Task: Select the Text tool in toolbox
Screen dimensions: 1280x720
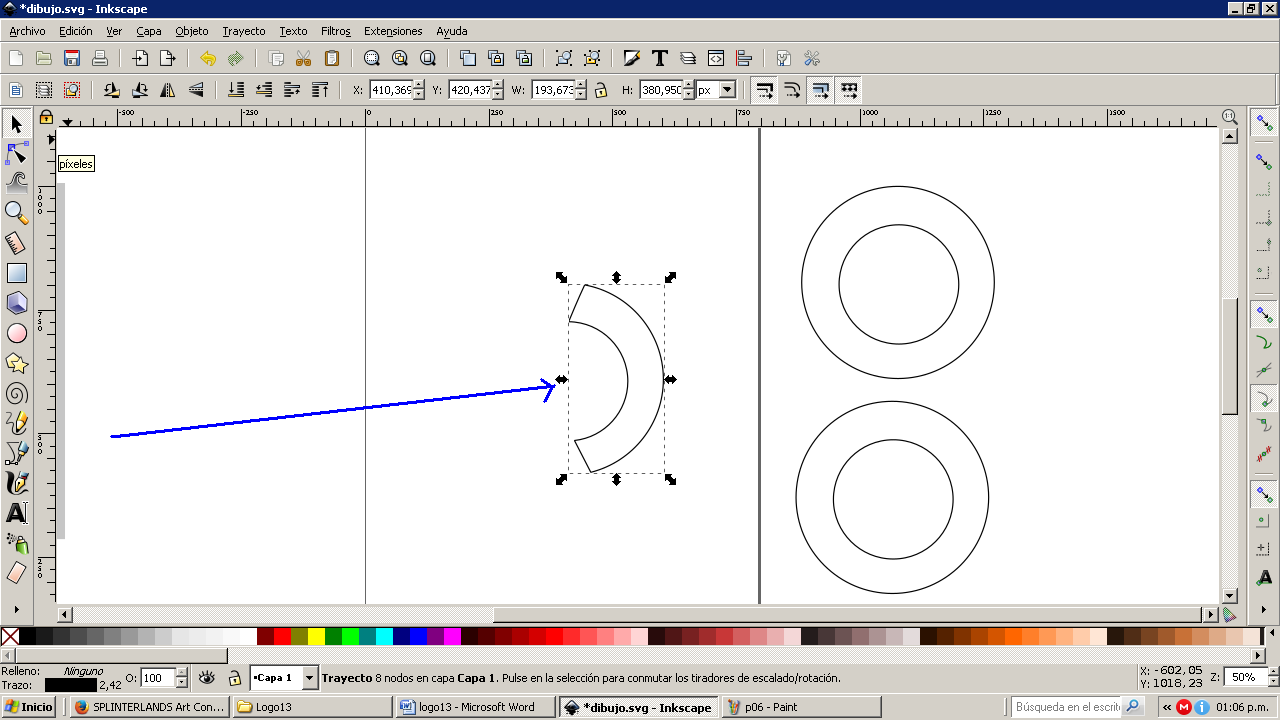Action: [x=16, y=513]
